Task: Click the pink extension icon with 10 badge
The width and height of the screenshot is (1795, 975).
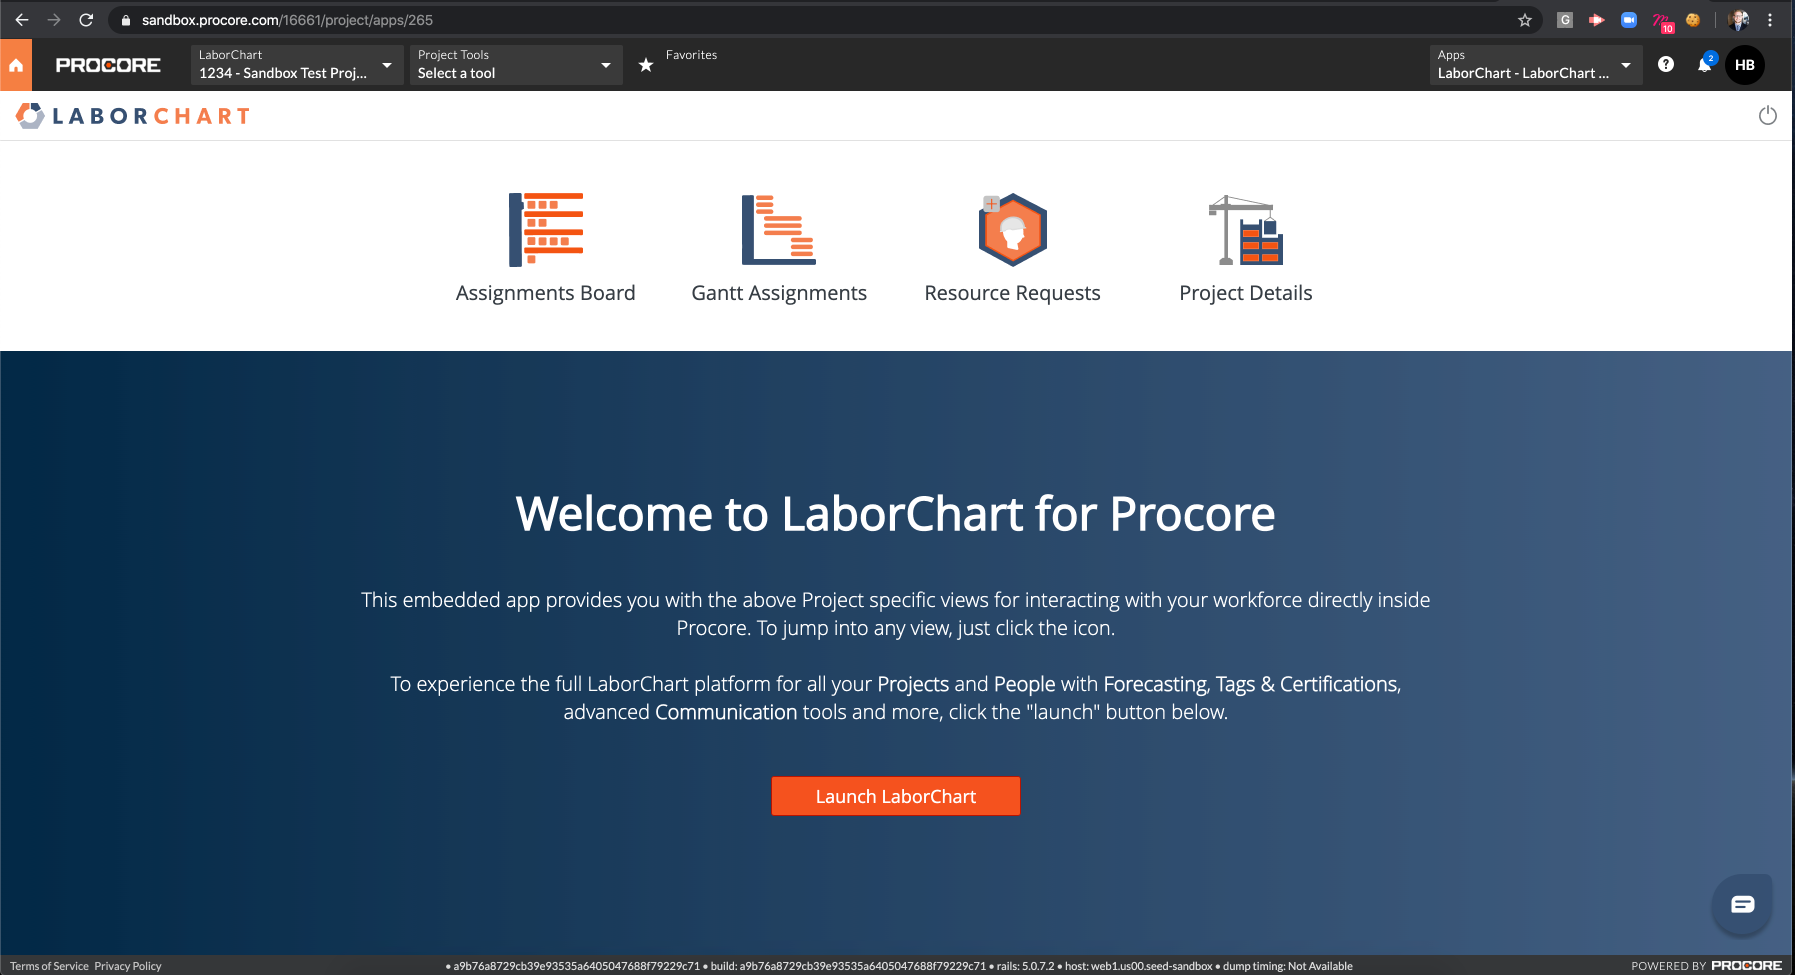Action: tap(1662, 22)
